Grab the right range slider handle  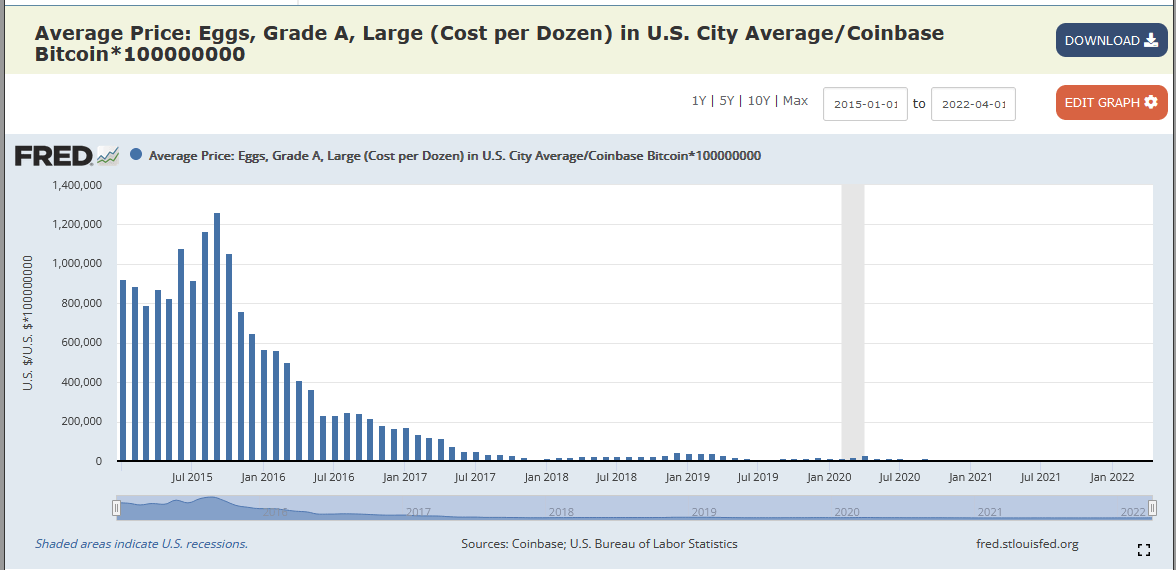pyautogui.click(x=1153, y=508)
